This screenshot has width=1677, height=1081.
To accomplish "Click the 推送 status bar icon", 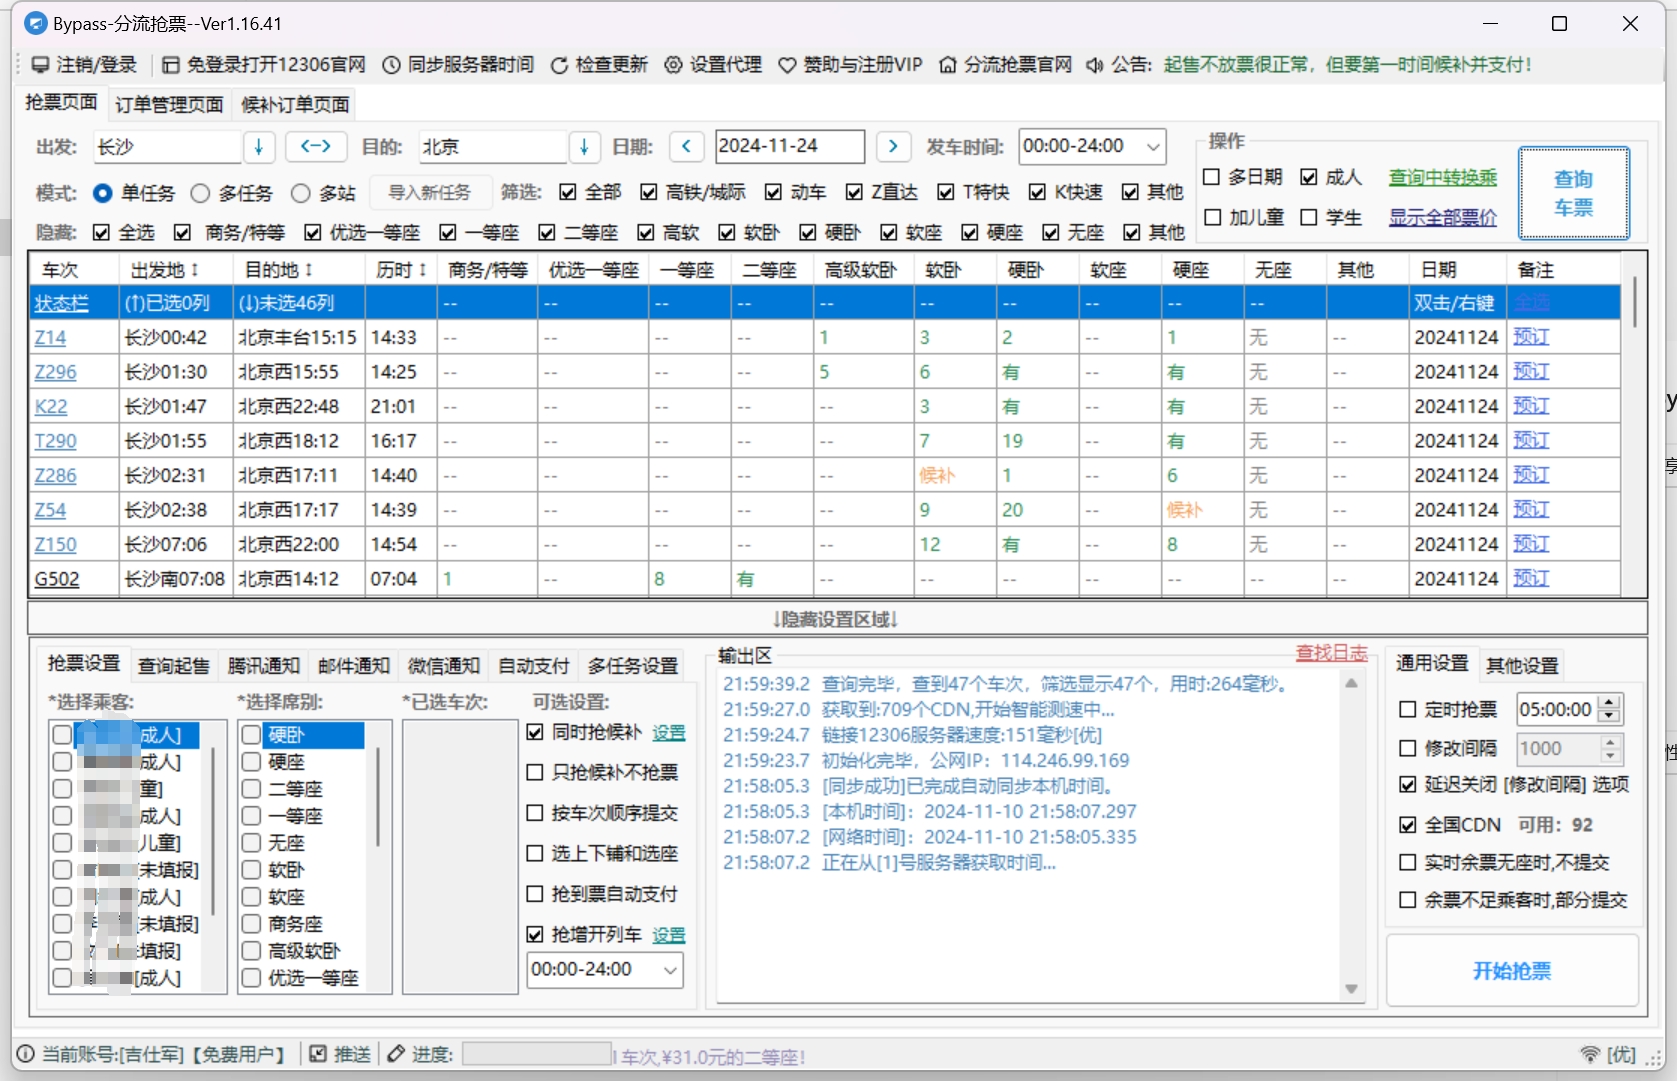I will (319, 1054).
